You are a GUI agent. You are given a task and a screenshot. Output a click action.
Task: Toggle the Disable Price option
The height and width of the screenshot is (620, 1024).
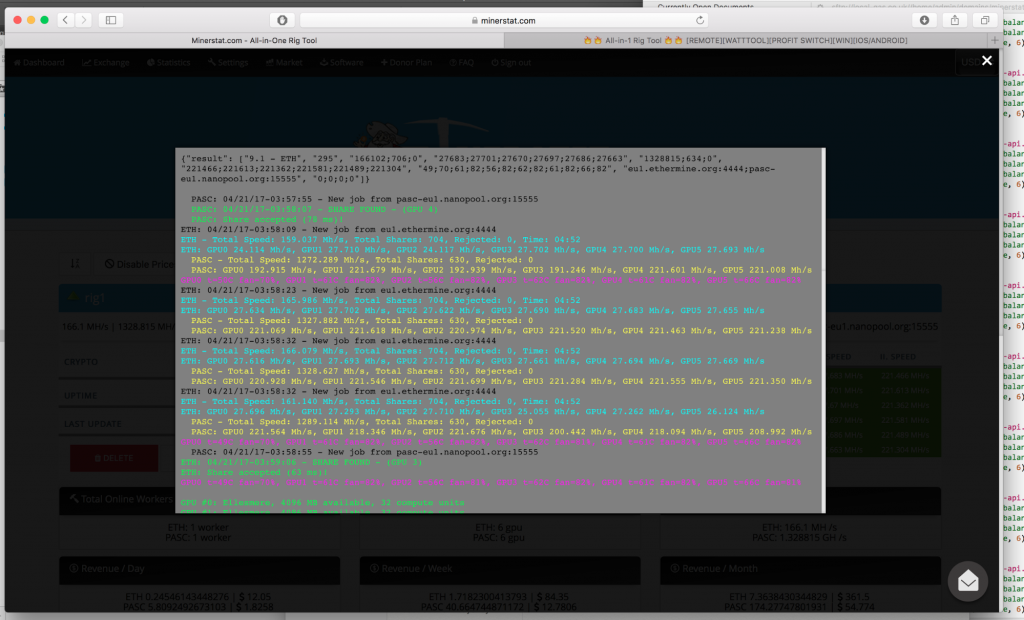point(138,264)
